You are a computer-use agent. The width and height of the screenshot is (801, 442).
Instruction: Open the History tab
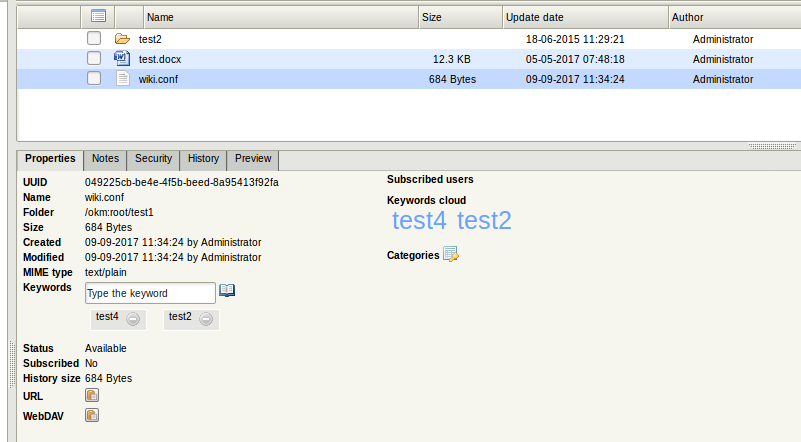pos(203,159)
